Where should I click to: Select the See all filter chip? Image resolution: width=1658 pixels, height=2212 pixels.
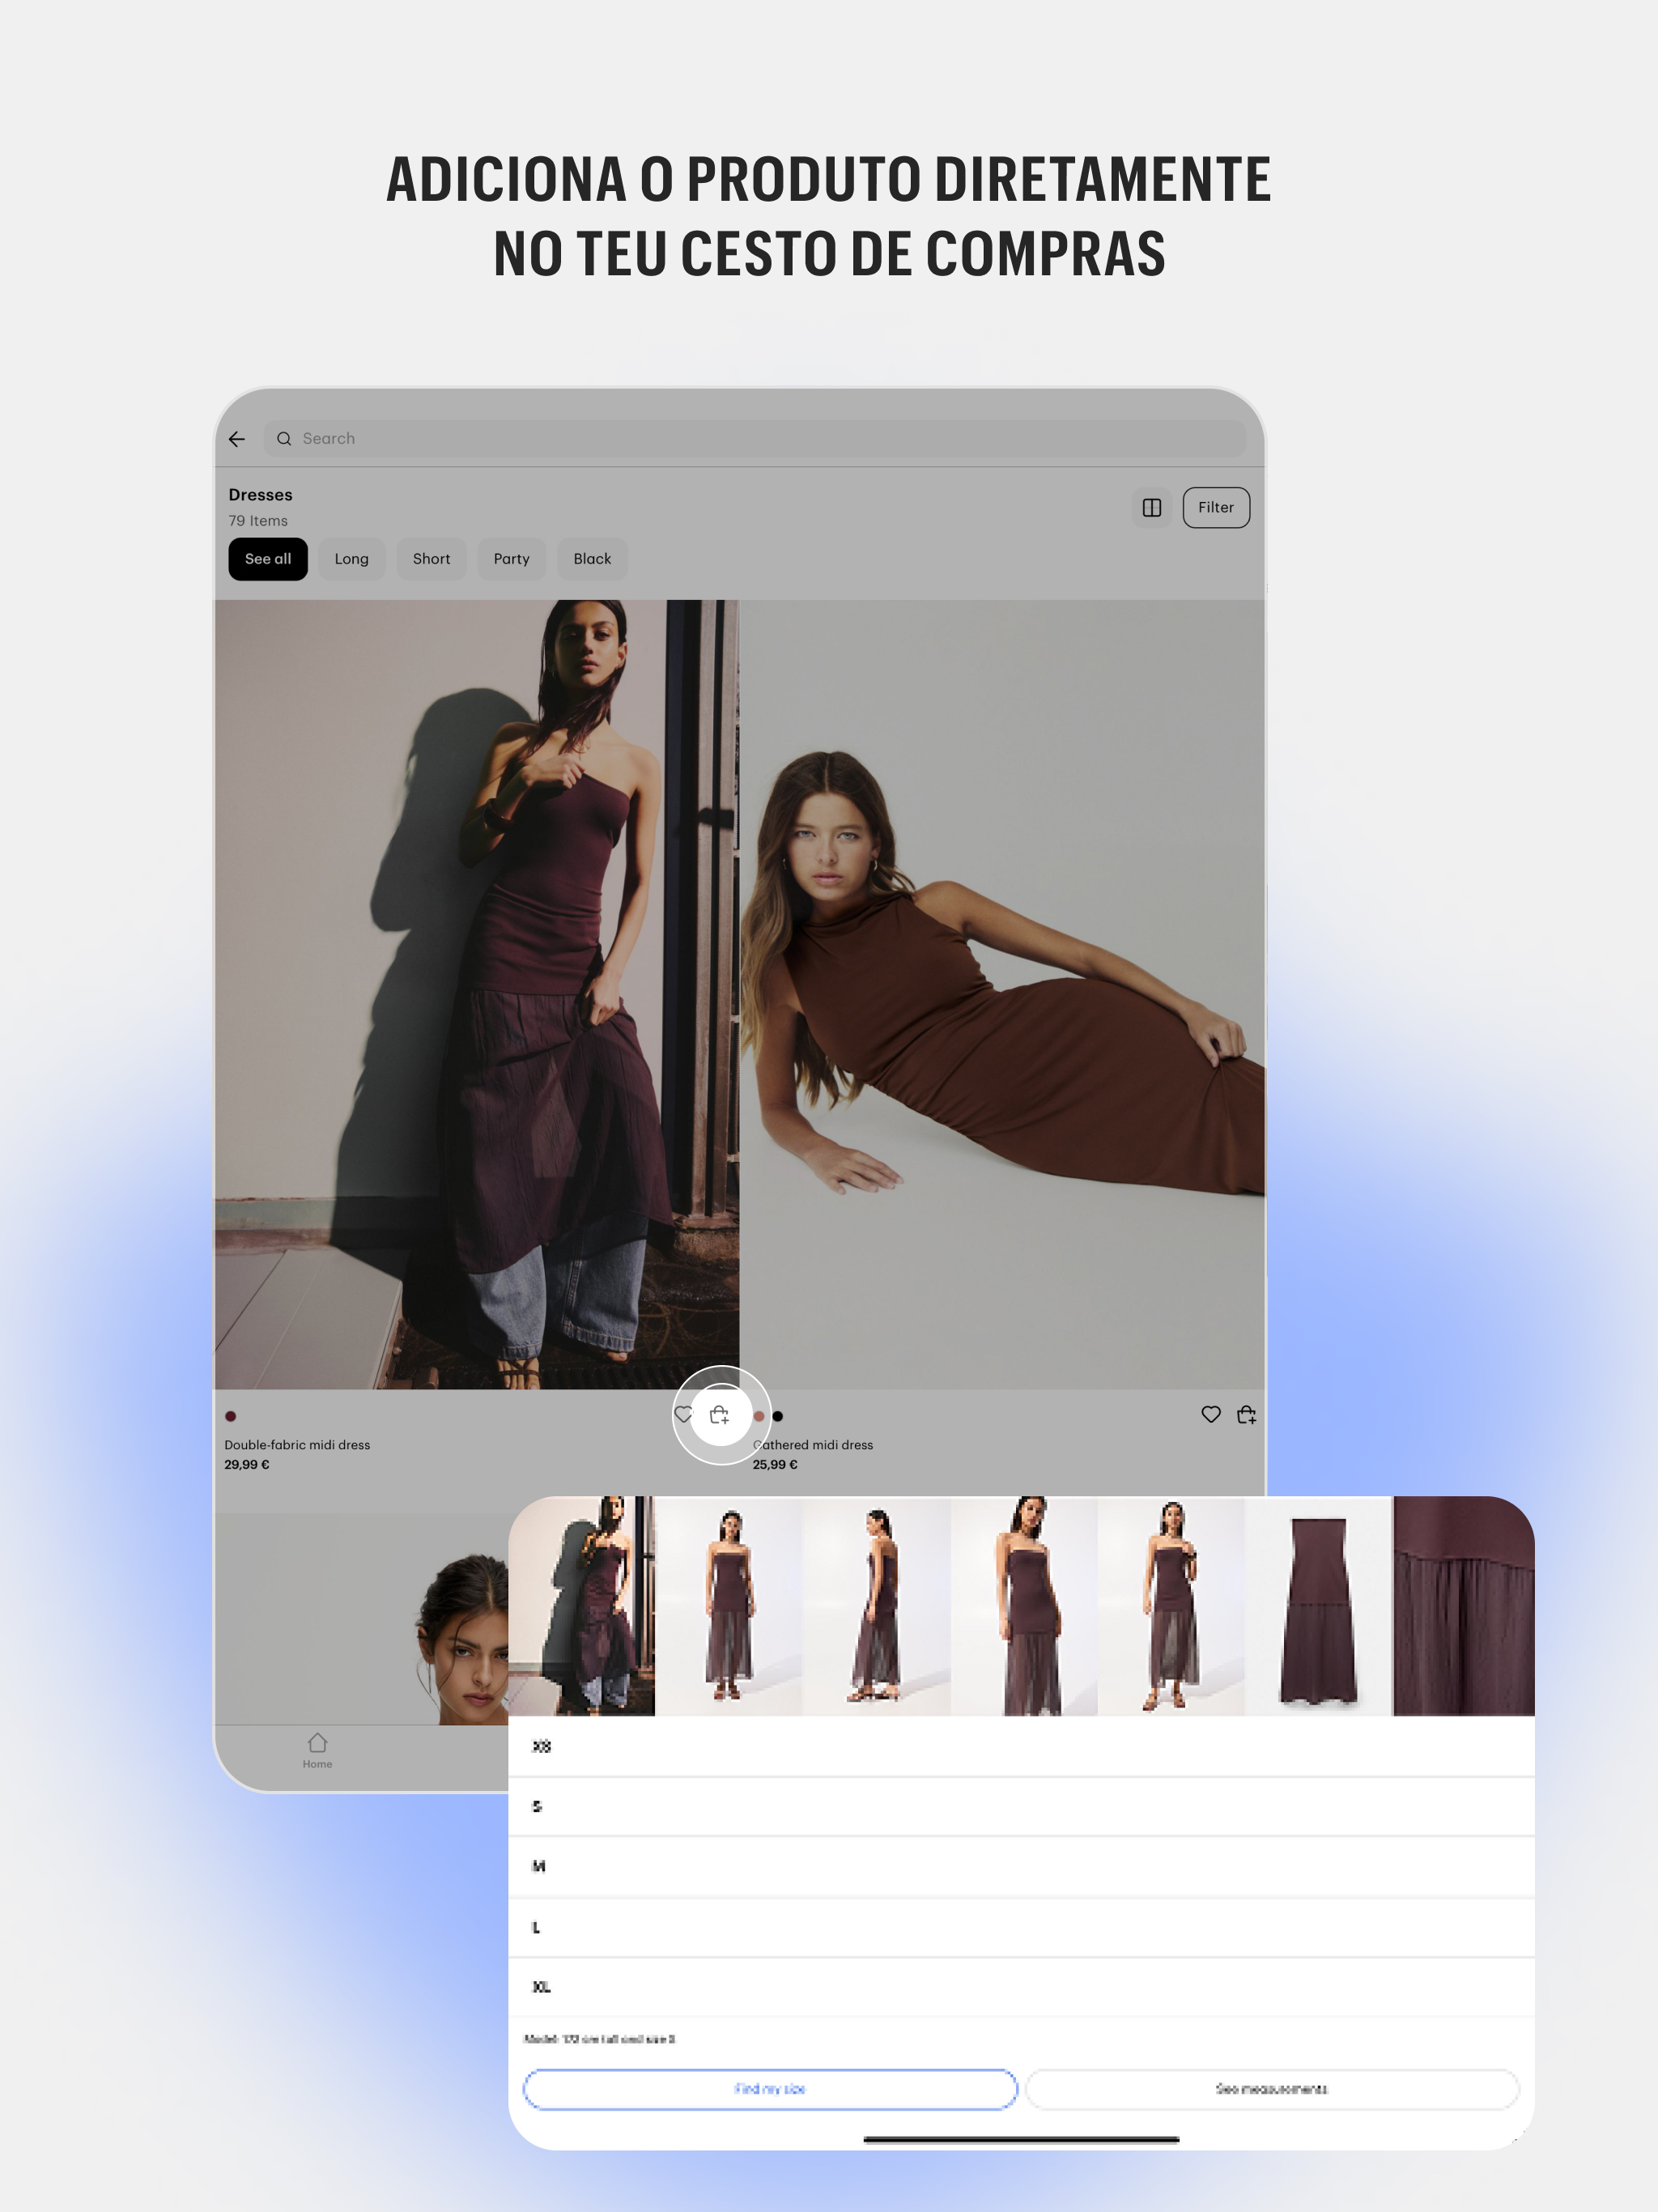268,559
